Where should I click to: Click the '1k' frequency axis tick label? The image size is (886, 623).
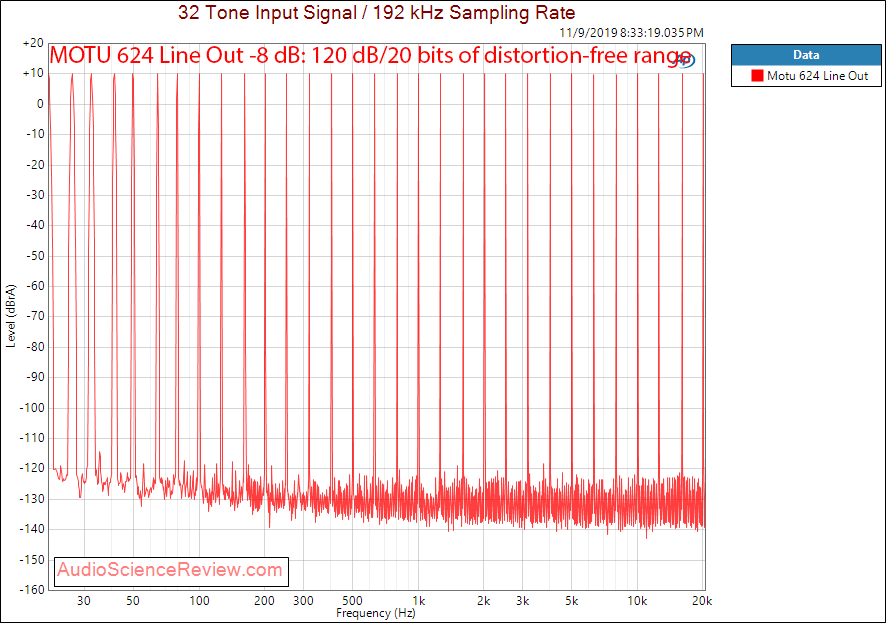click(x=418, y=600)
